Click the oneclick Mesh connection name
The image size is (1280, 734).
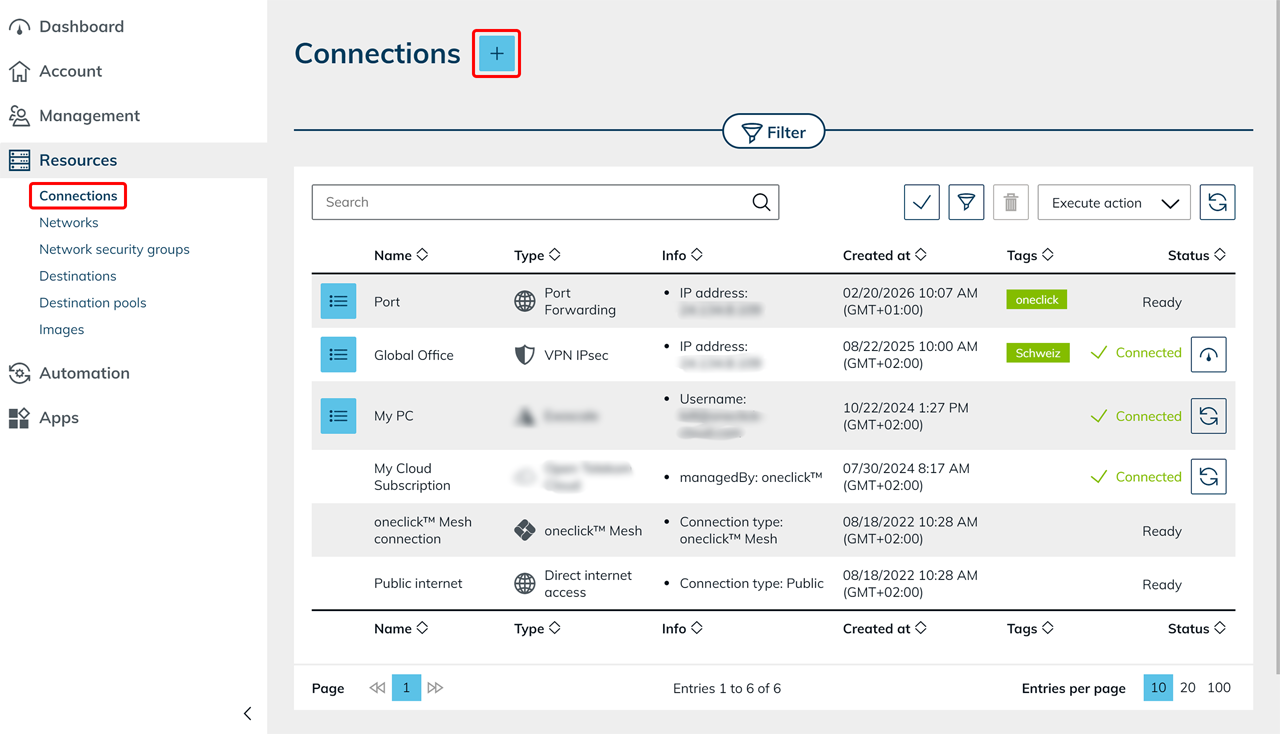(x=423, y=530)
